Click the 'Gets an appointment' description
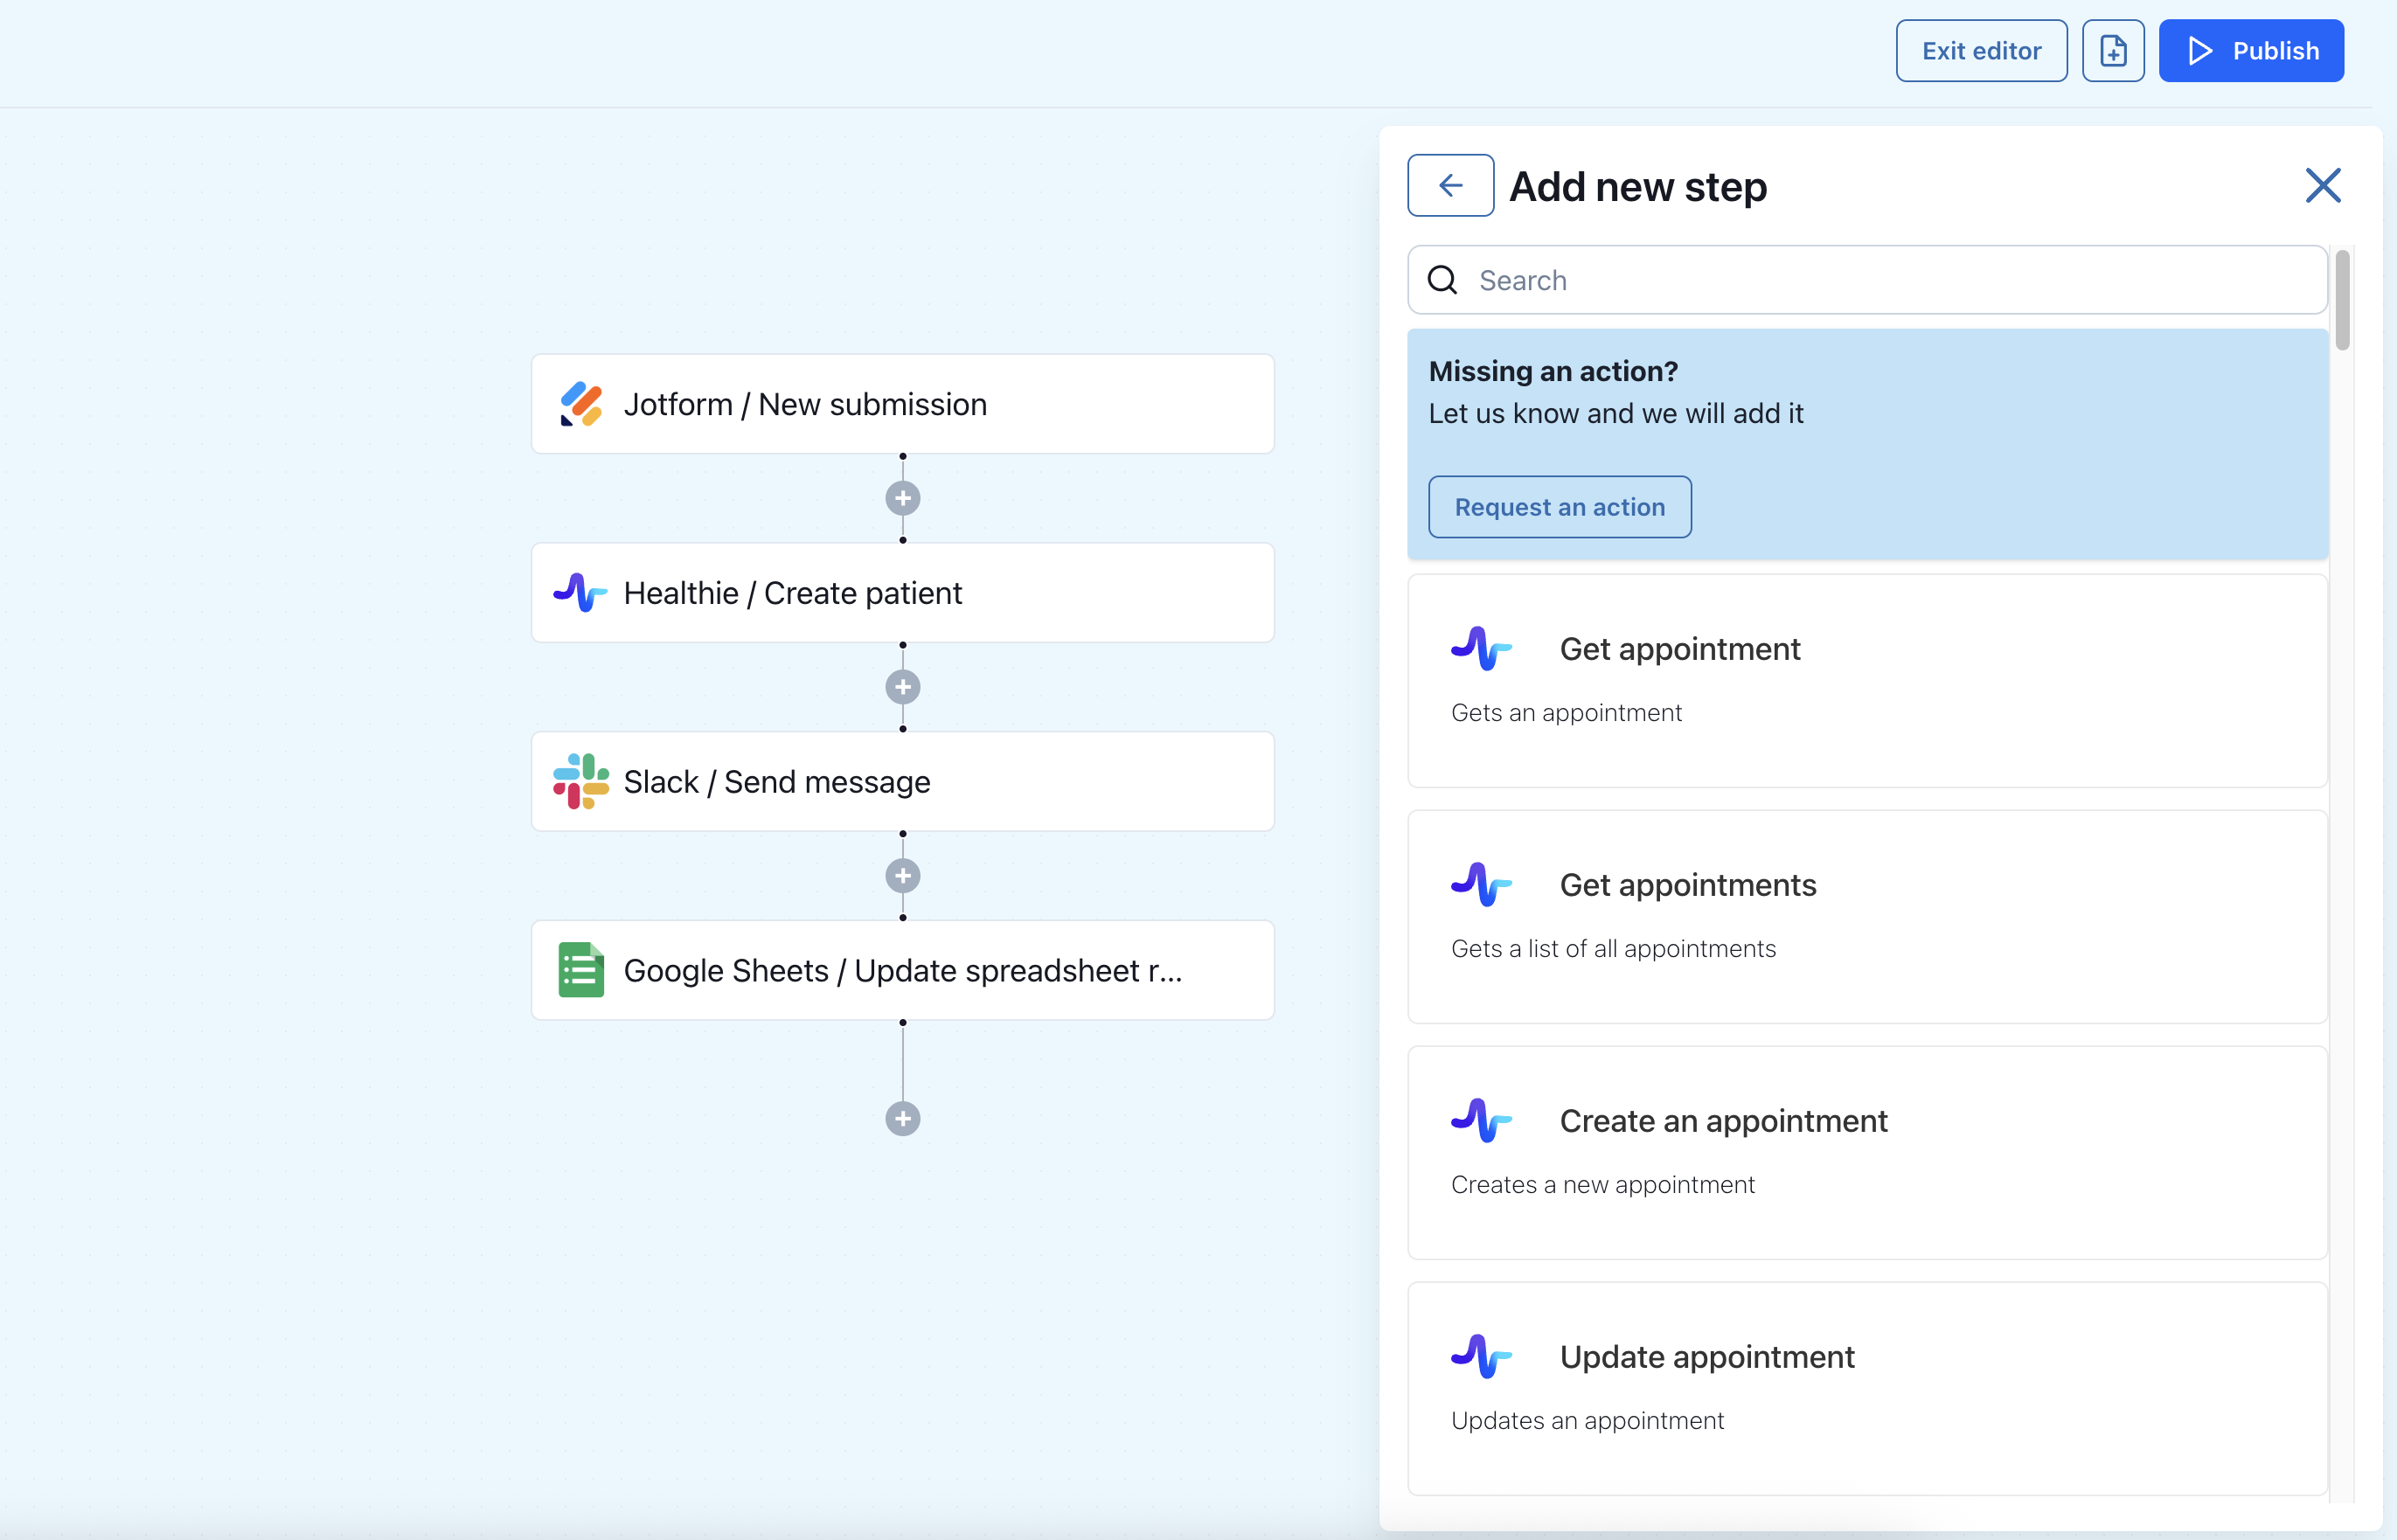This screenshot has width=2397, height=1540. click(1566, 713)
